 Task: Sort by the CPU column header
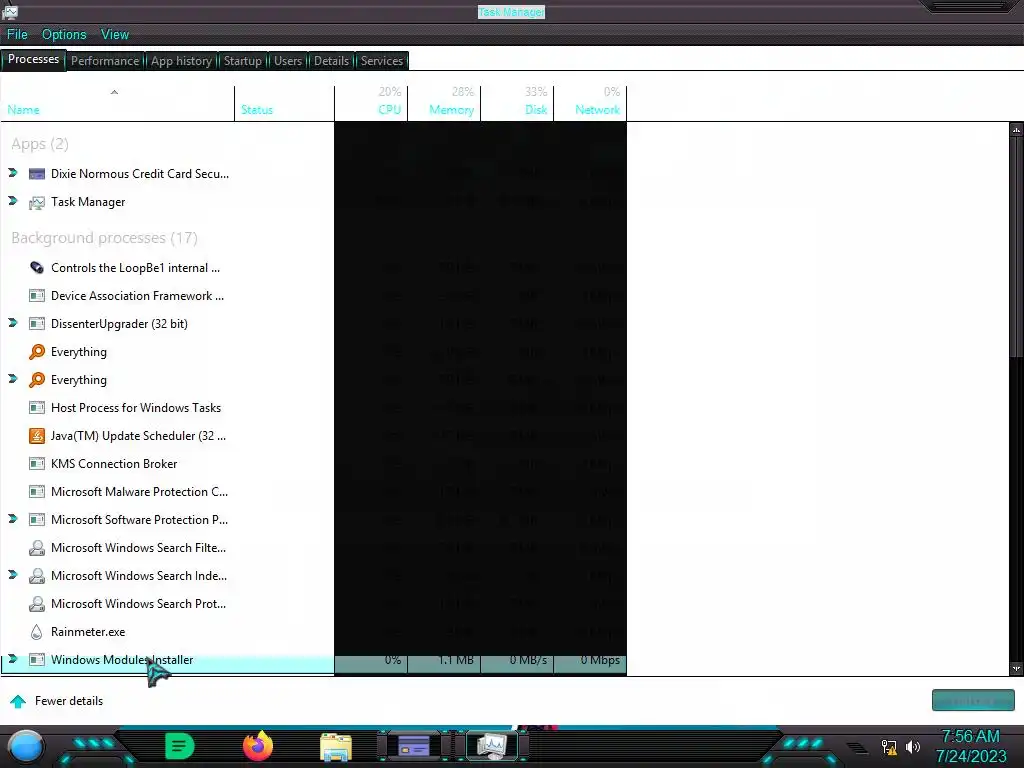[x=371, y=103]
